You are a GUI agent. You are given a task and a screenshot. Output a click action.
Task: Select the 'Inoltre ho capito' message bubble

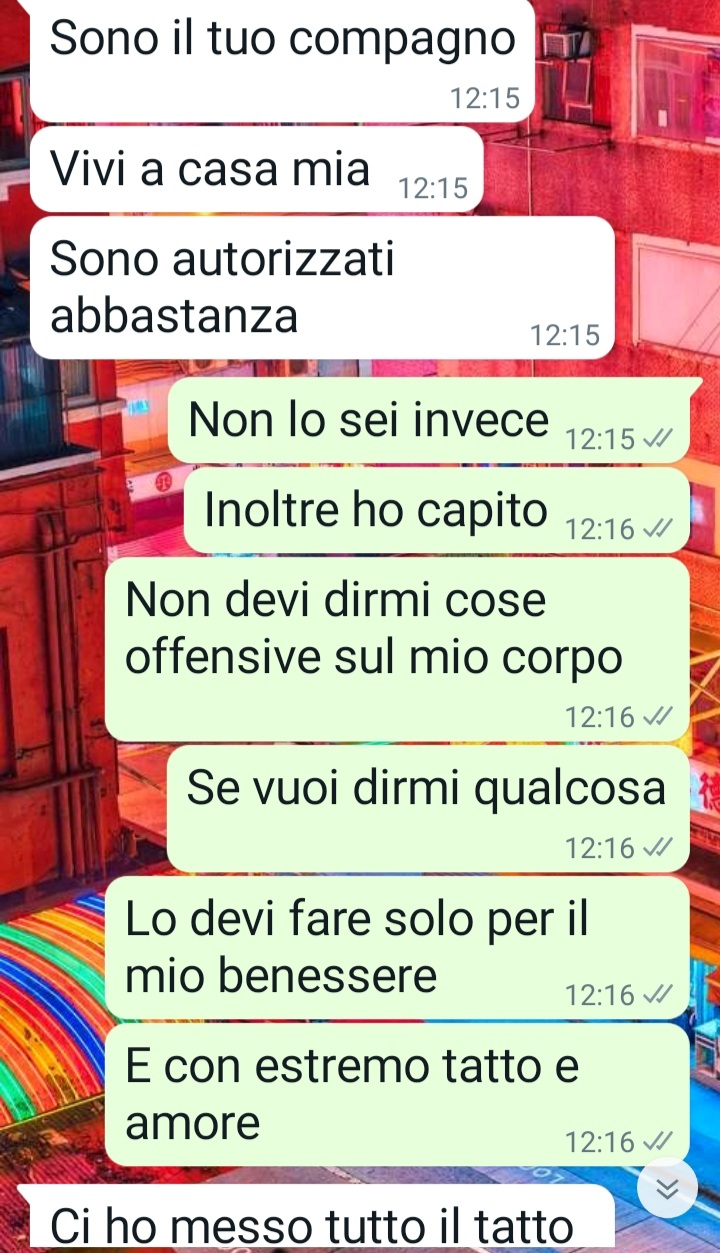tap(437, 510)
